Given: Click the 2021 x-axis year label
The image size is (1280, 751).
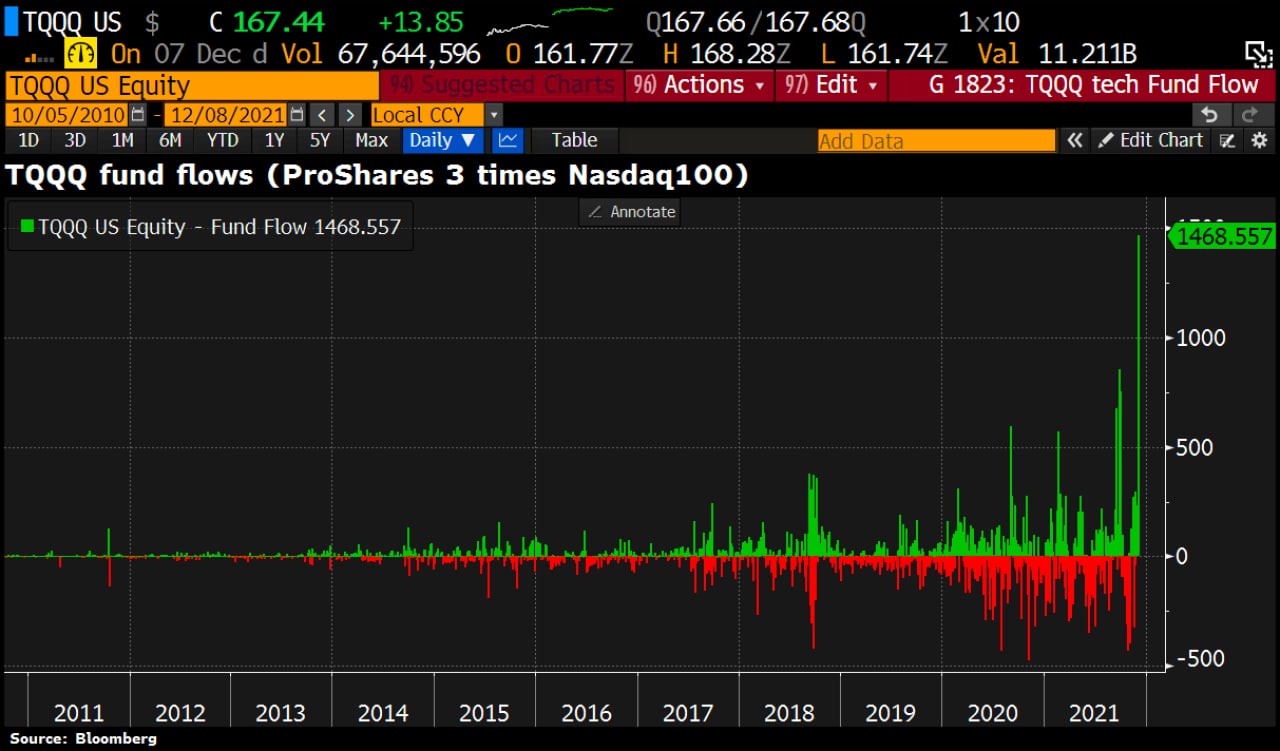Looking at the screenshot, I should [1094, 713].
